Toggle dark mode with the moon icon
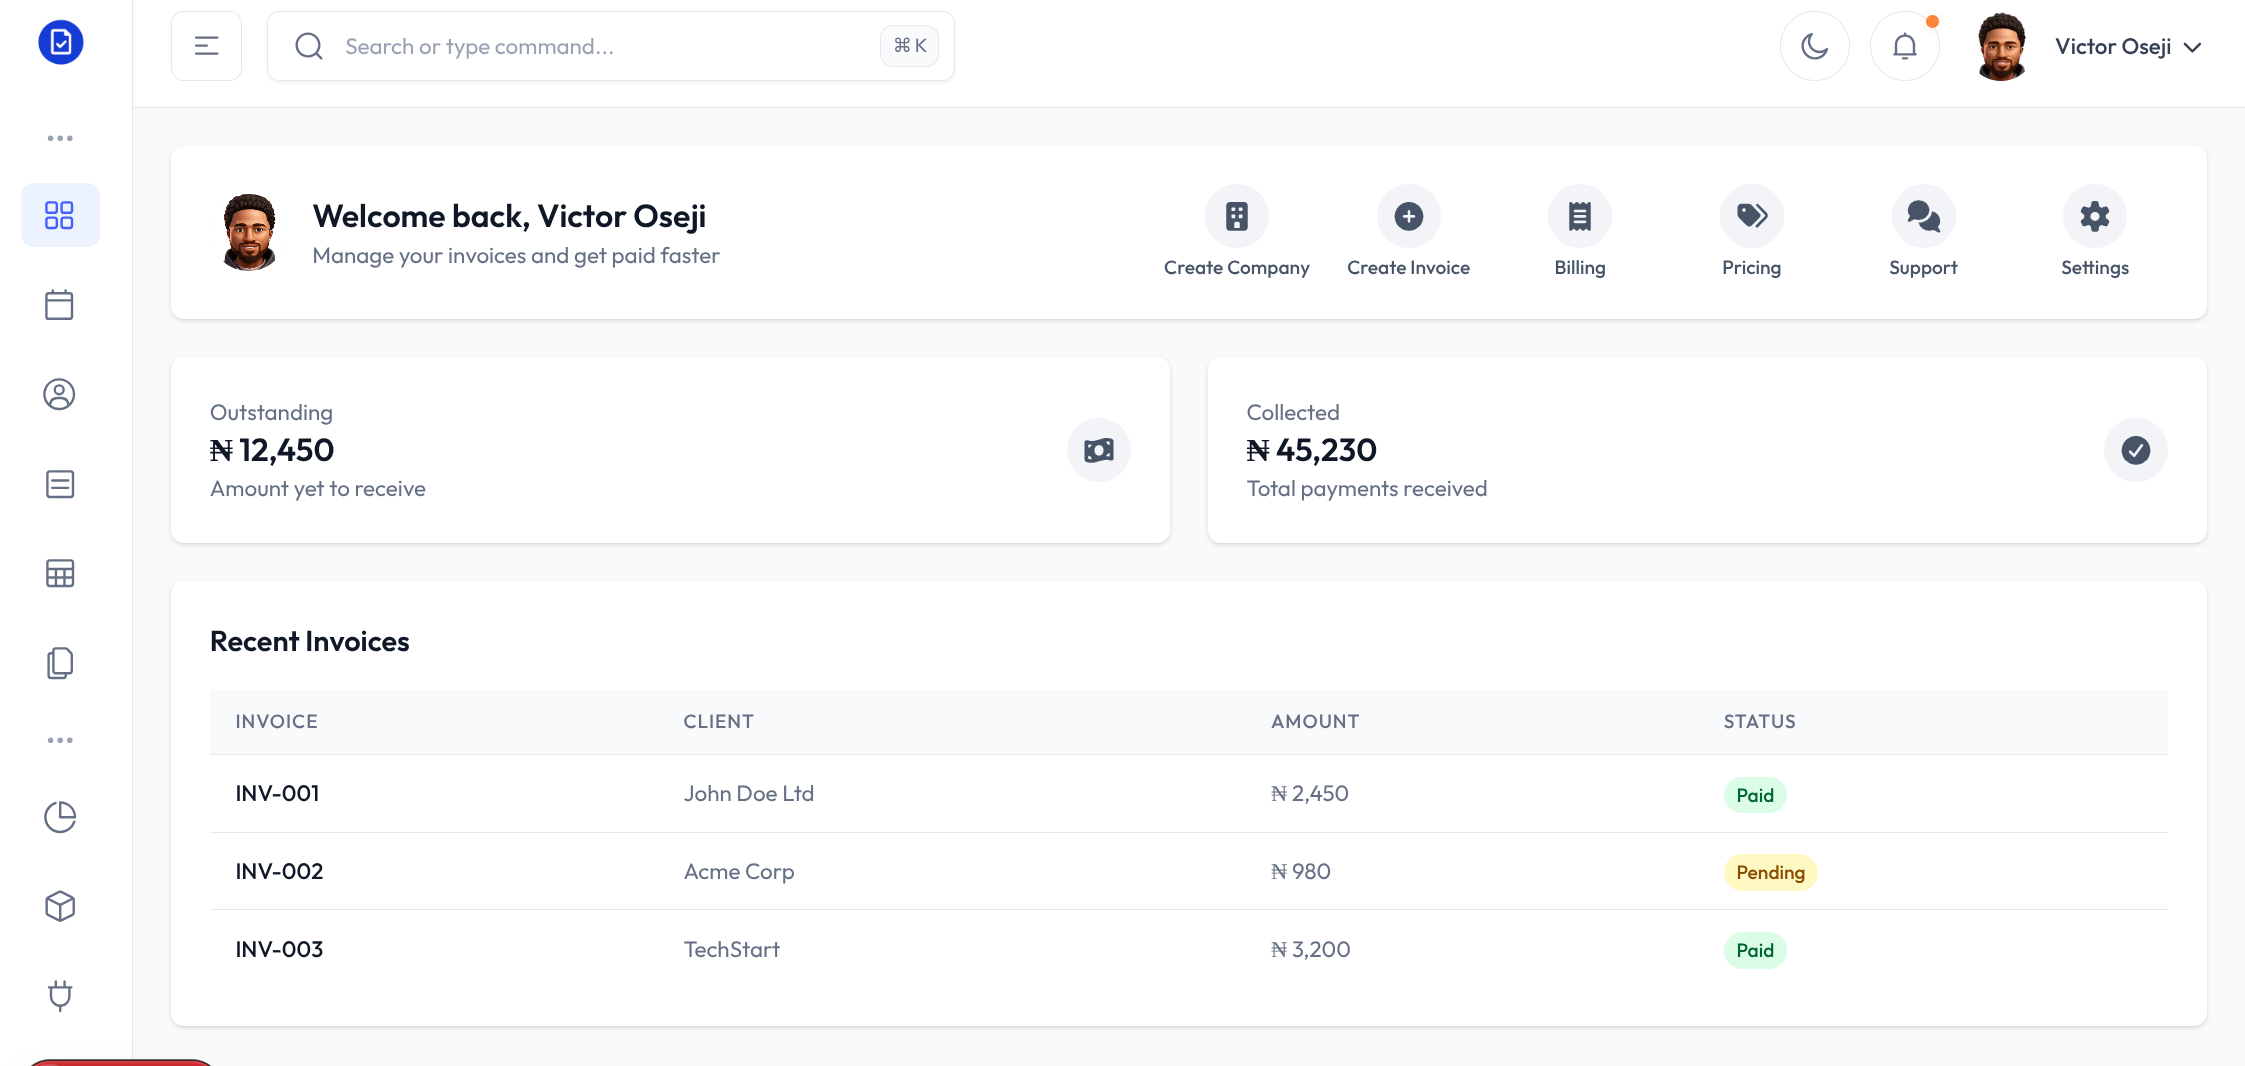The image size is (2245, 1066). click(1815, 45)
